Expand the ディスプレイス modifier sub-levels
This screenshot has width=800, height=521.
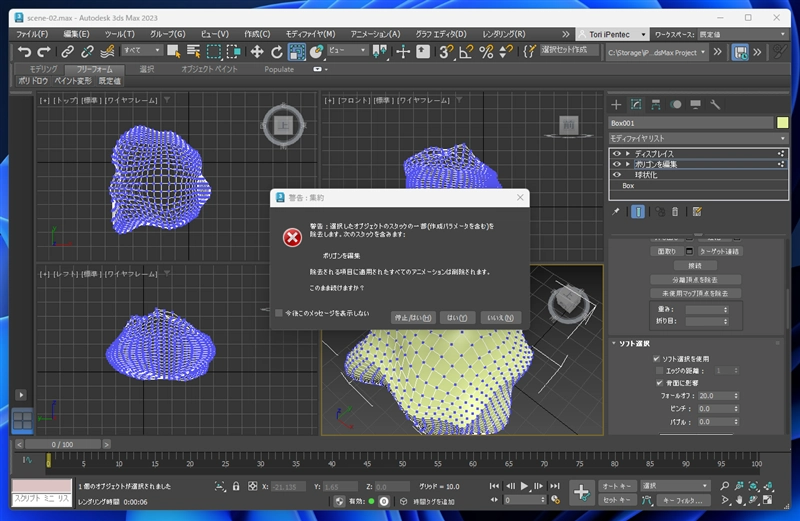[628, 154]
